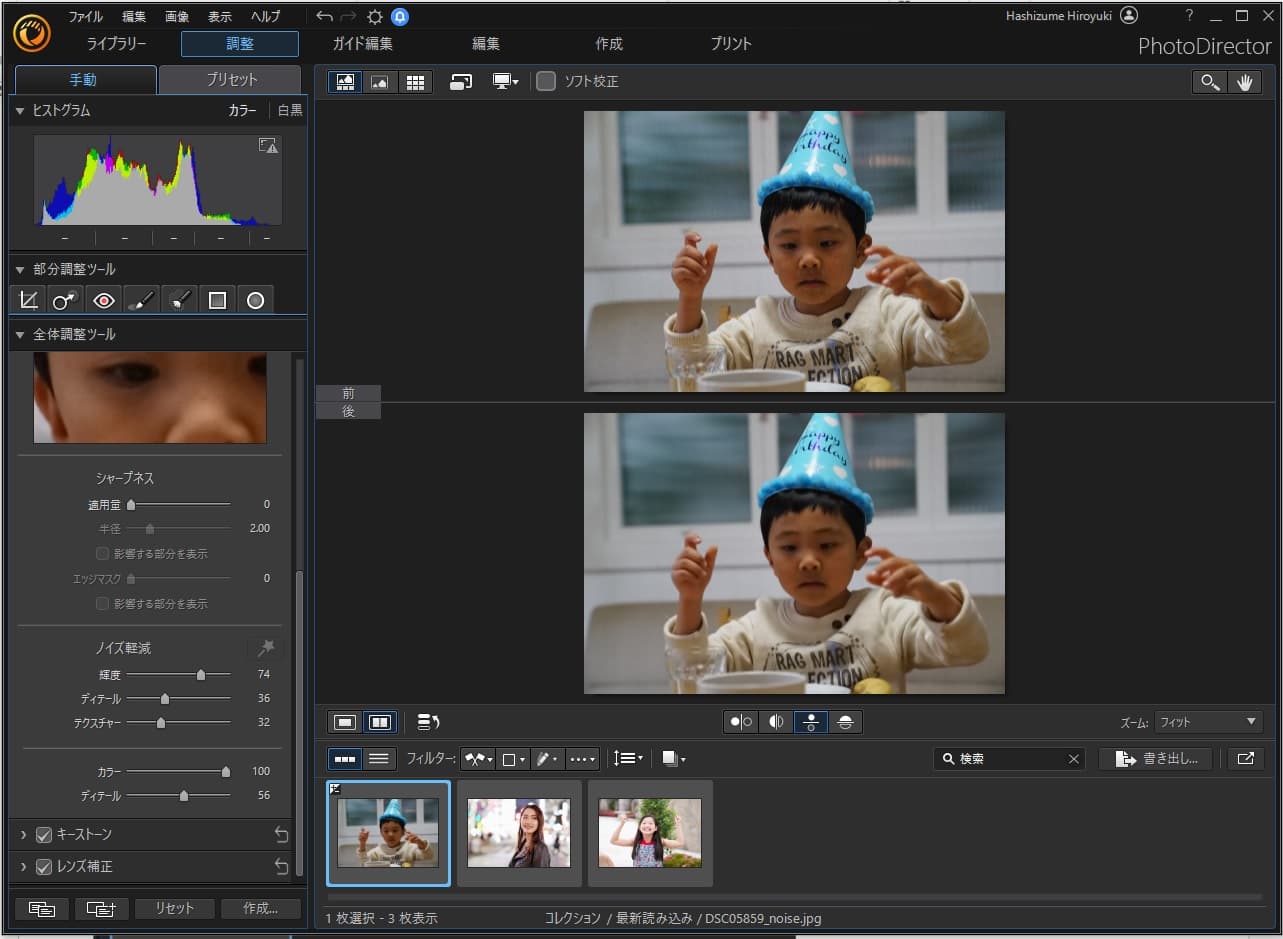
Task: Click the 書き出し button
Action: pos(1156,758)
